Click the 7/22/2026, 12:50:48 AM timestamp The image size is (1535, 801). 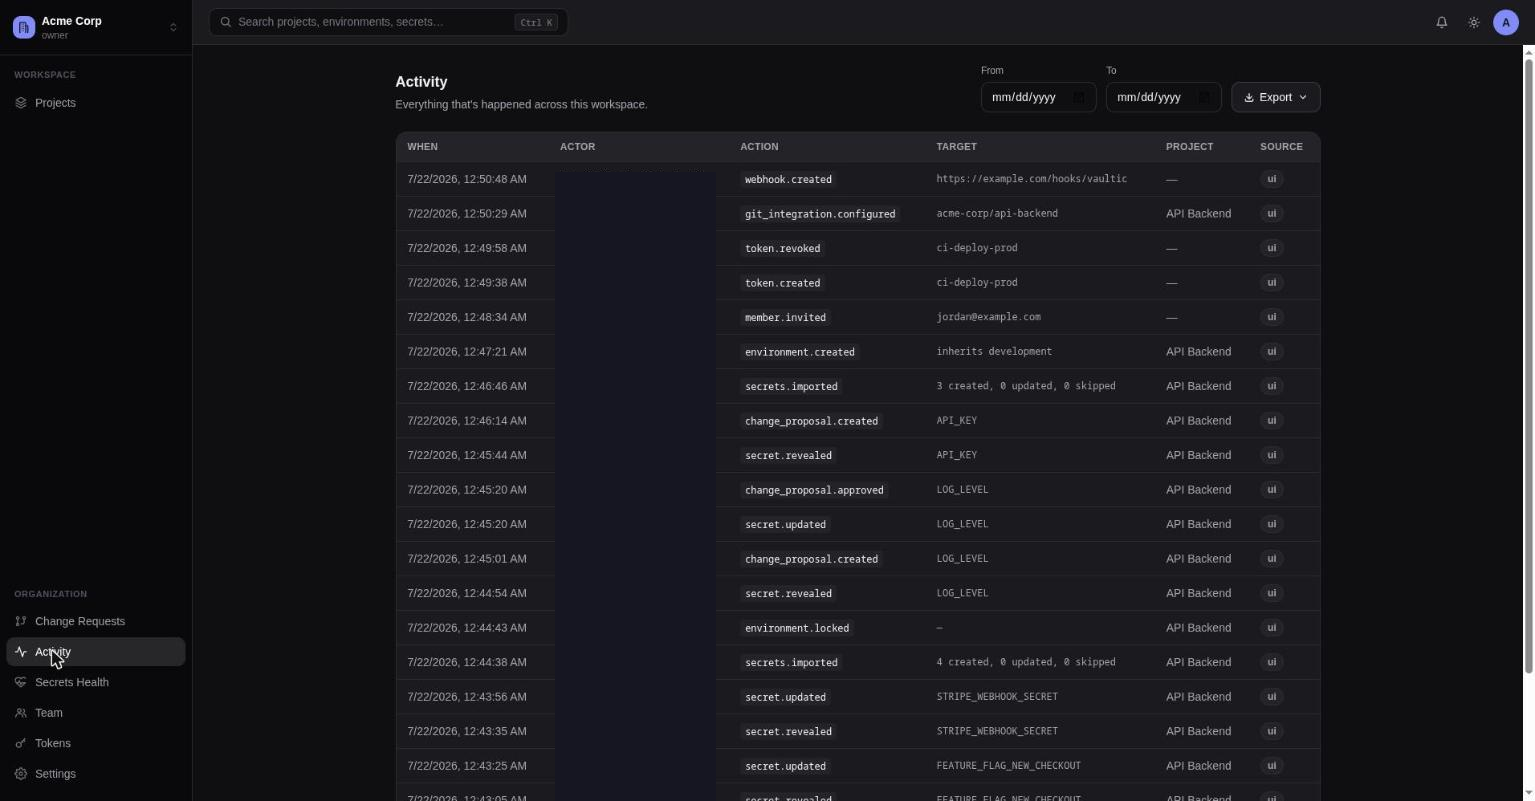[467, 179]
